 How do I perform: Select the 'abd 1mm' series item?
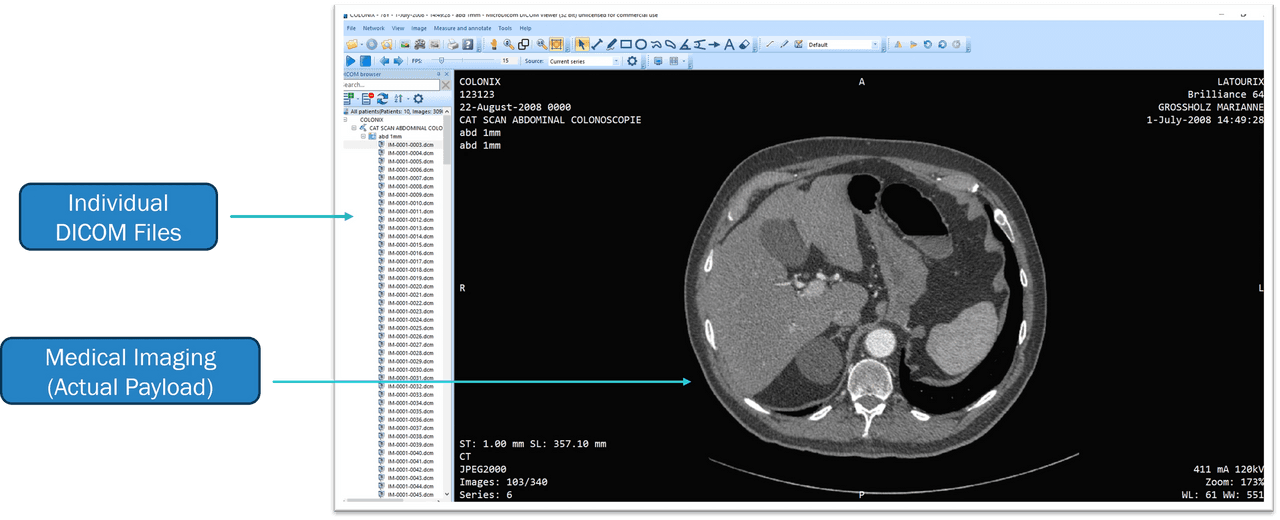coord(390,136)
